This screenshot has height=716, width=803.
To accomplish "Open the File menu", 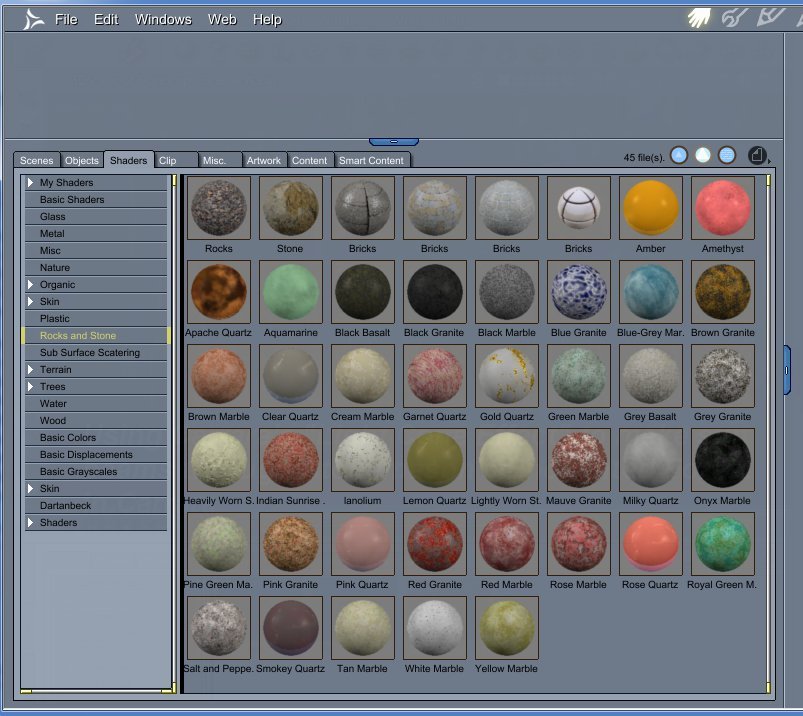I will (66, 19).
